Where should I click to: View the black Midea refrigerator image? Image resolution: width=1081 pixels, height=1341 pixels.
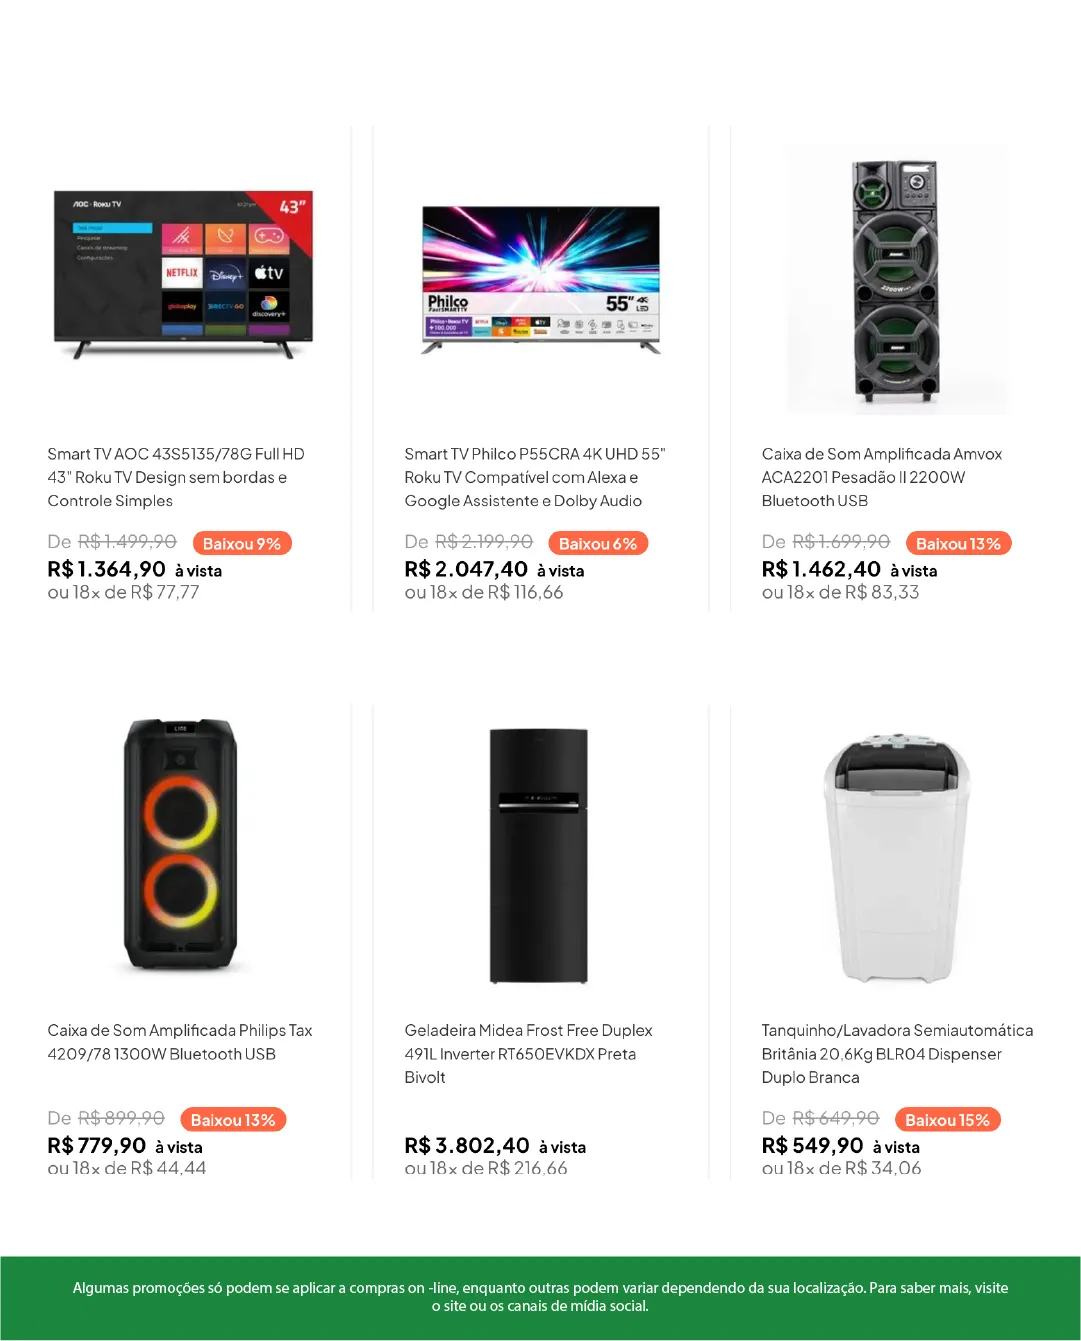click(x=538, y=855)
